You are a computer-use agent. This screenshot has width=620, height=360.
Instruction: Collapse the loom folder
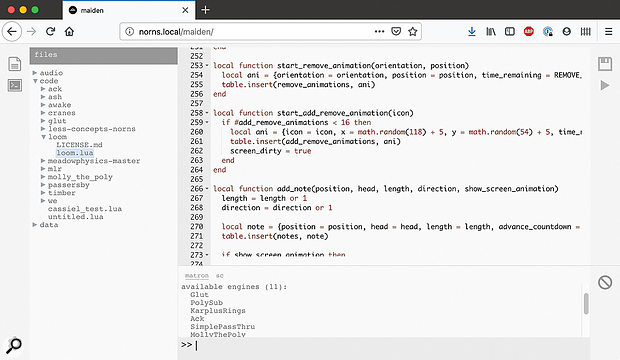tap(43, 137)
